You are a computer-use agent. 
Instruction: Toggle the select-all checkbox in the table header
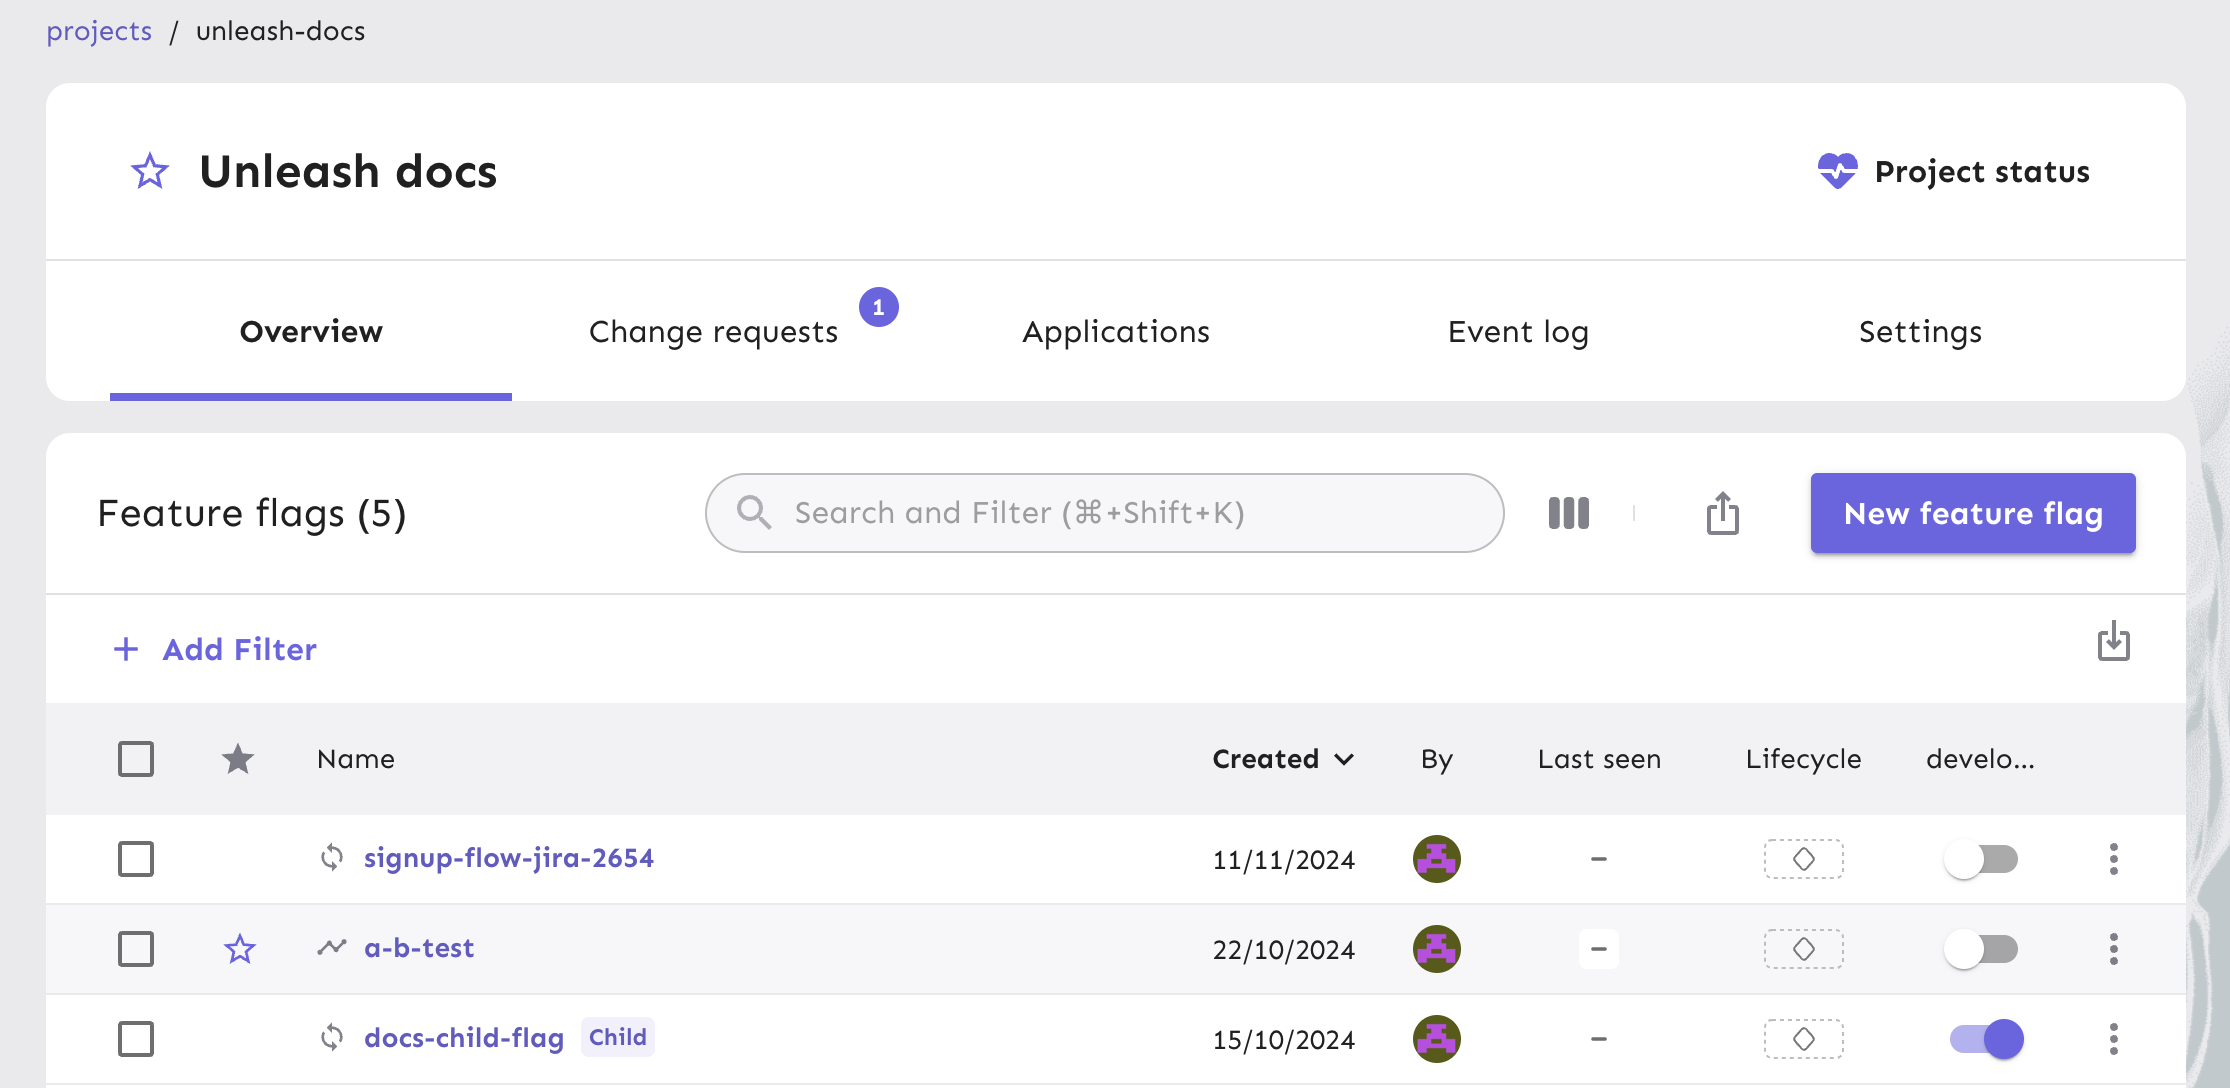pos(136,759)
